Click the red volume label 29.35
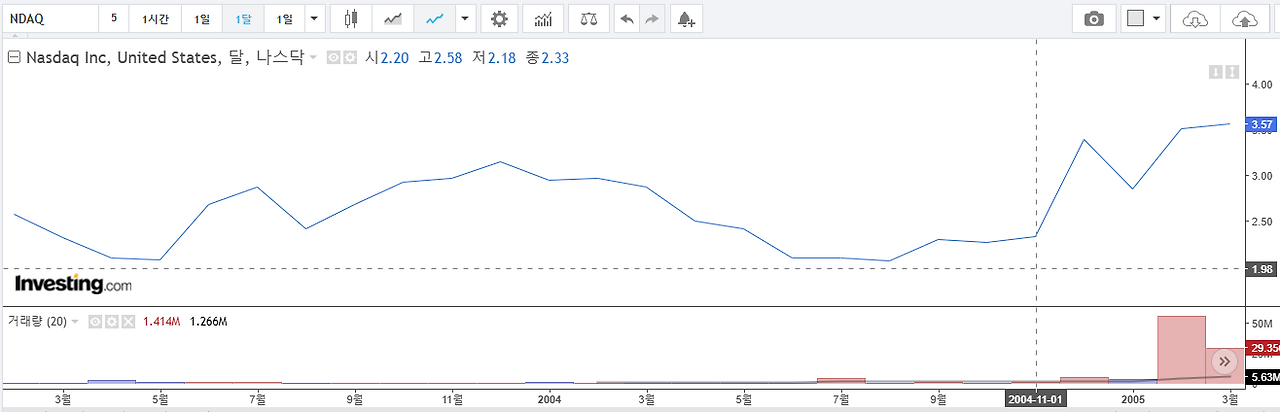 (1263, 348)
